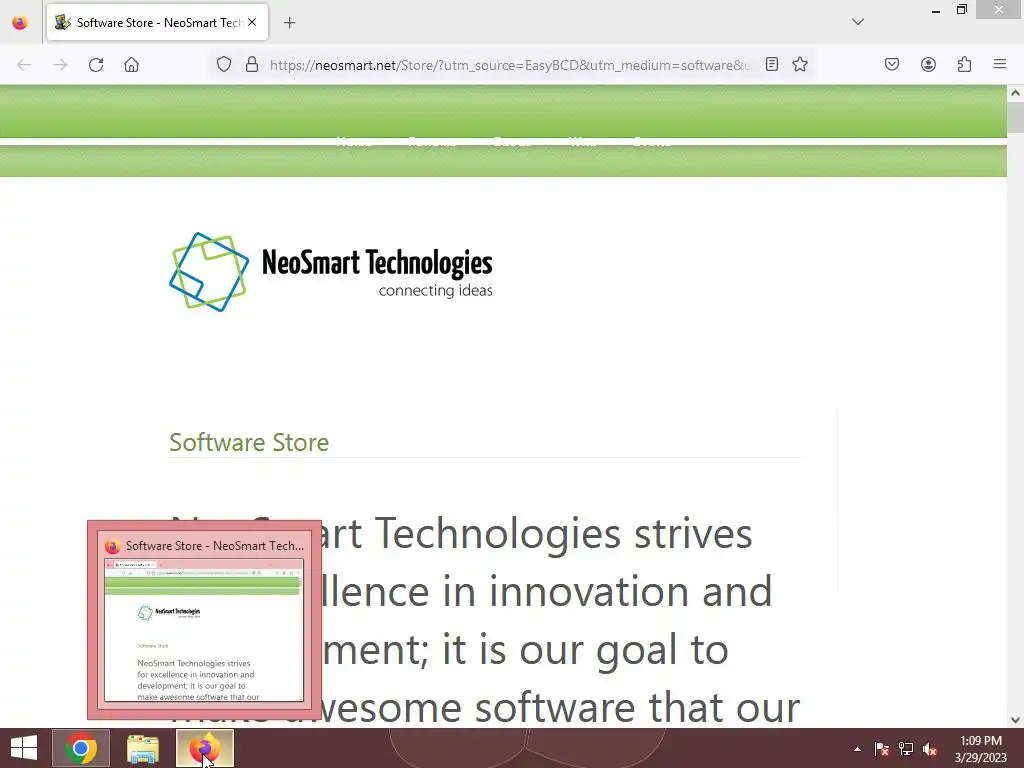Viewport: 1024px width, 768px height.
Task: Open Firefox View pinned icon
Action: tap(20, 23)
